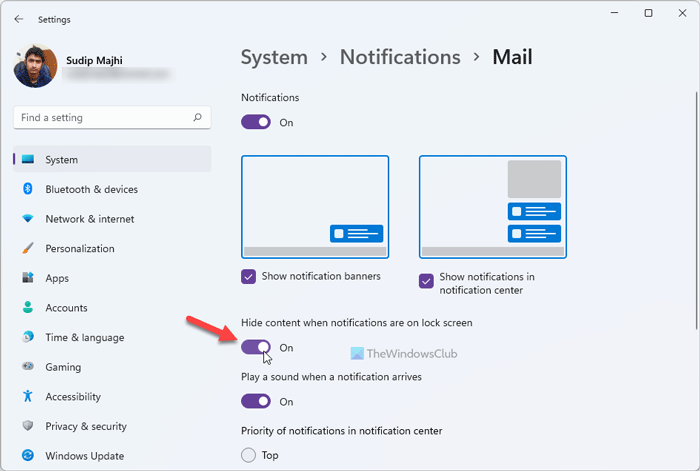The height and width of the screenshot is (471, 700).
Task: Click the Network & internet wifi icon
Action: click(x=28, y=219)
